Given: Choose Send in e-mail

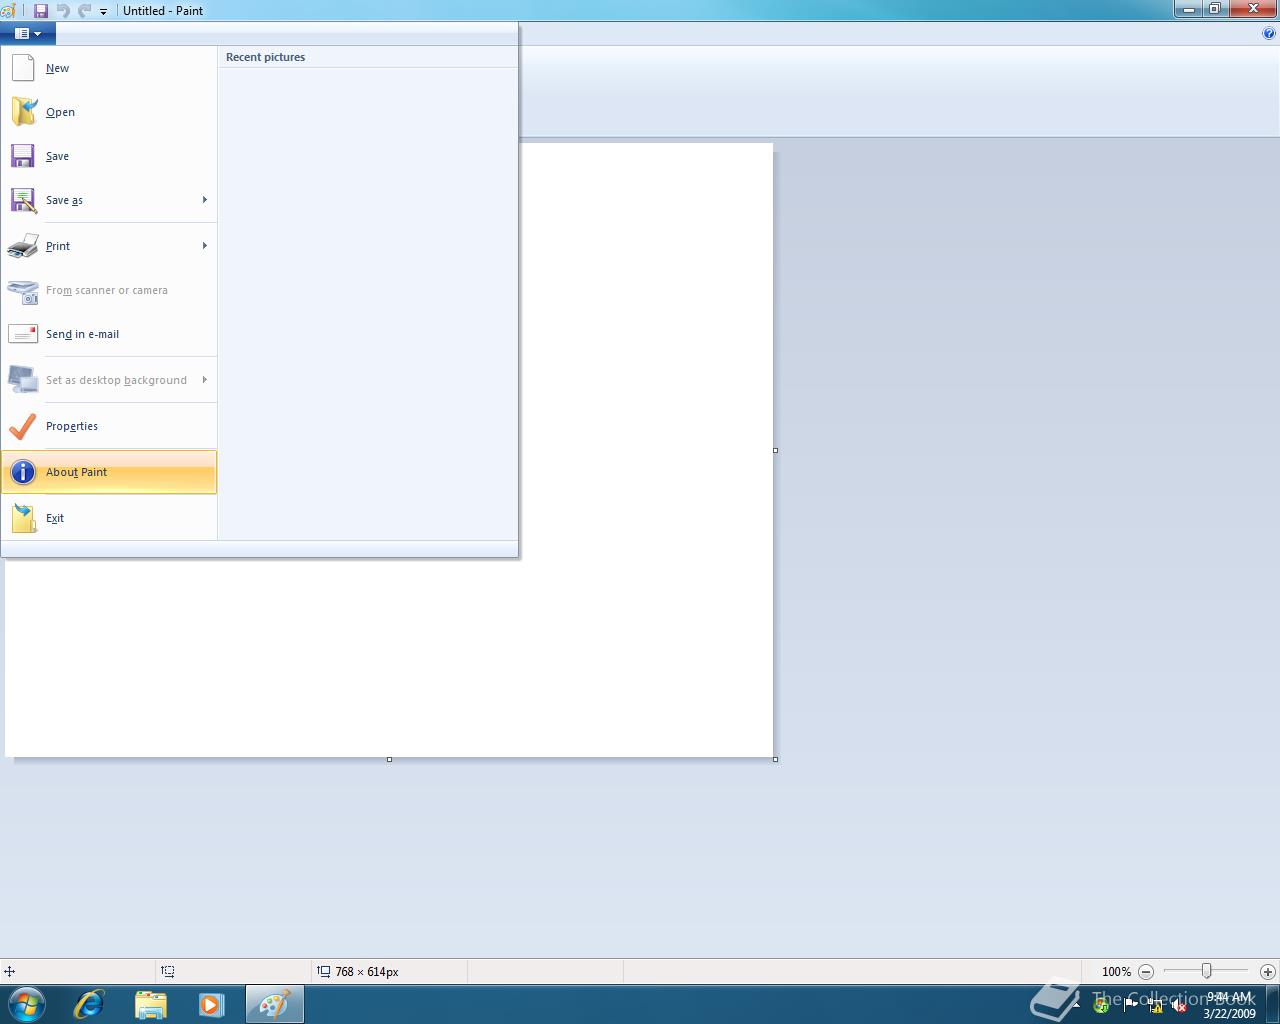Looking at the screenshot, I should (x=109, y=334).
